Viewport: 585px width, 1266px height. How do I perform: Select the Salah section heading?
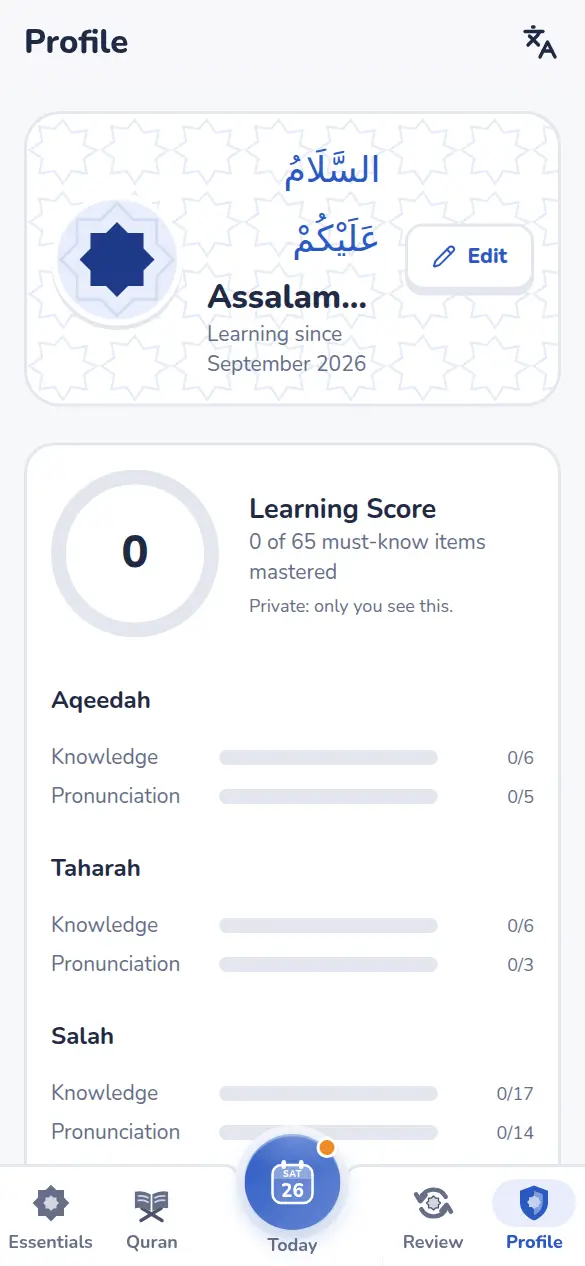click(x=82, y=1036)
